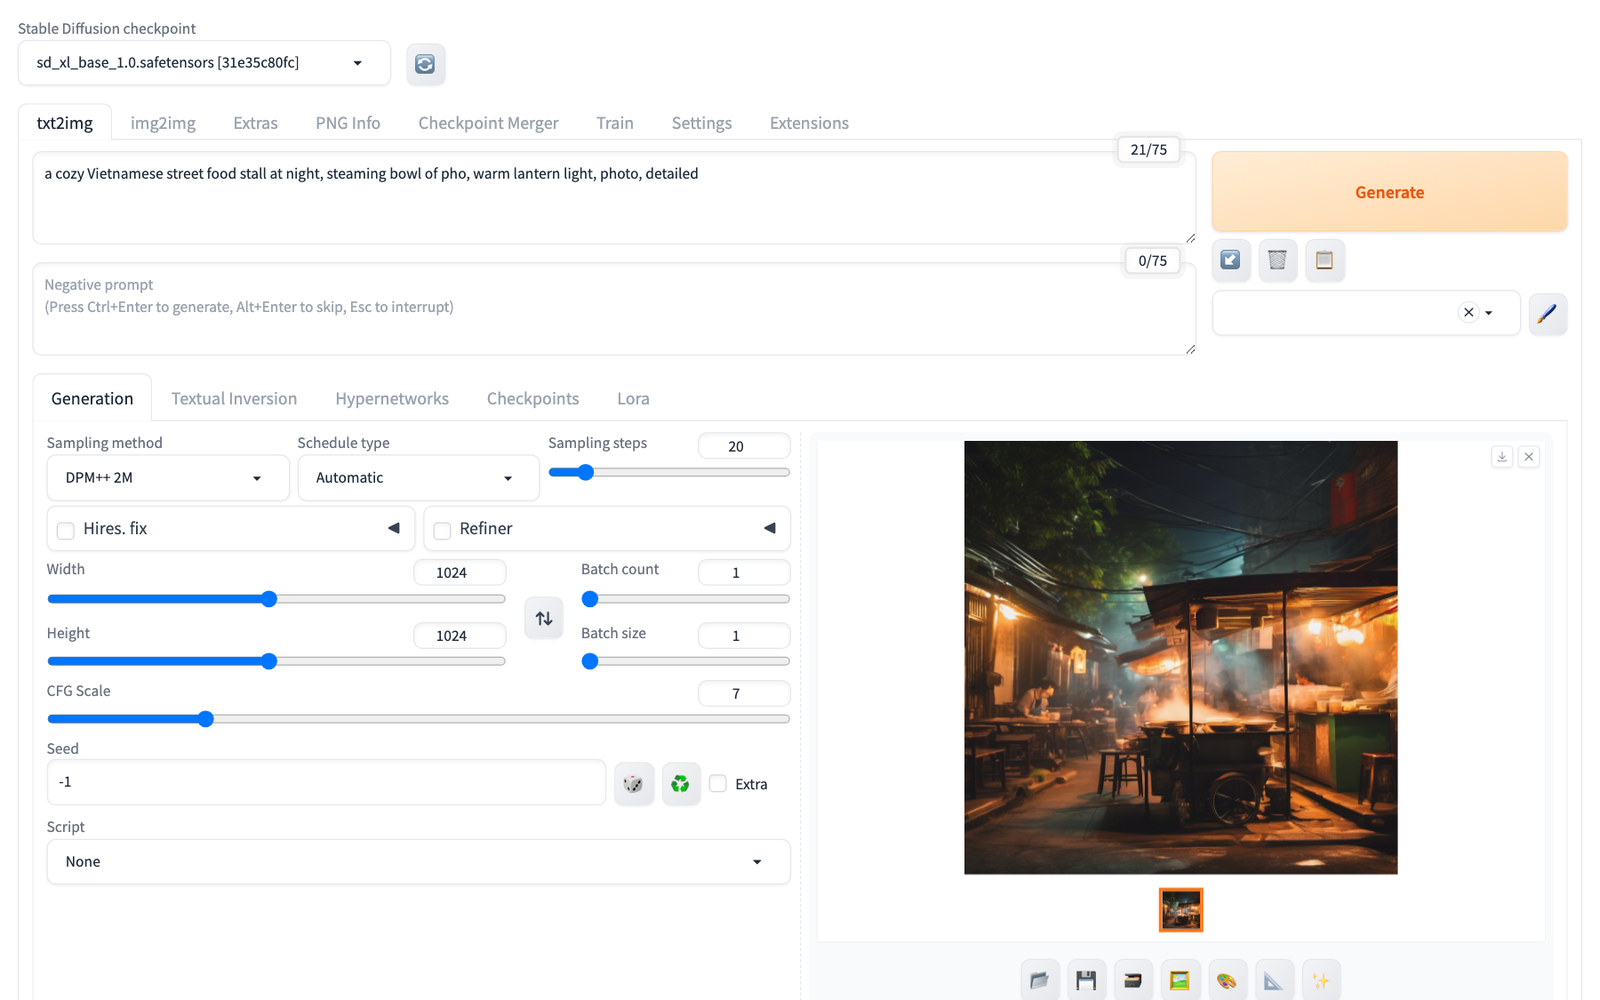Enable the Refiner checkbox
This screenshot has height=1000, width=1600.
tap(442, 530)
